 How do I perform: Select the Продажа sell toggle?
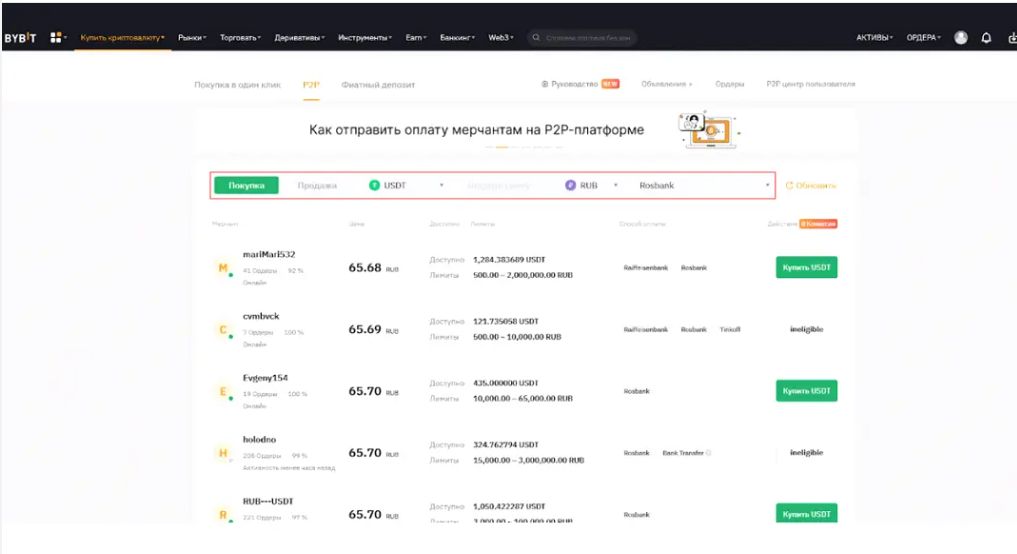317,186
